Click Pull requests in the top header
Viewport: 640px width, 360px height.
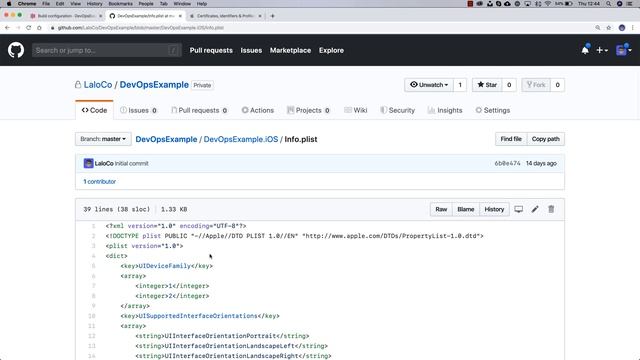tap(211, 50)
